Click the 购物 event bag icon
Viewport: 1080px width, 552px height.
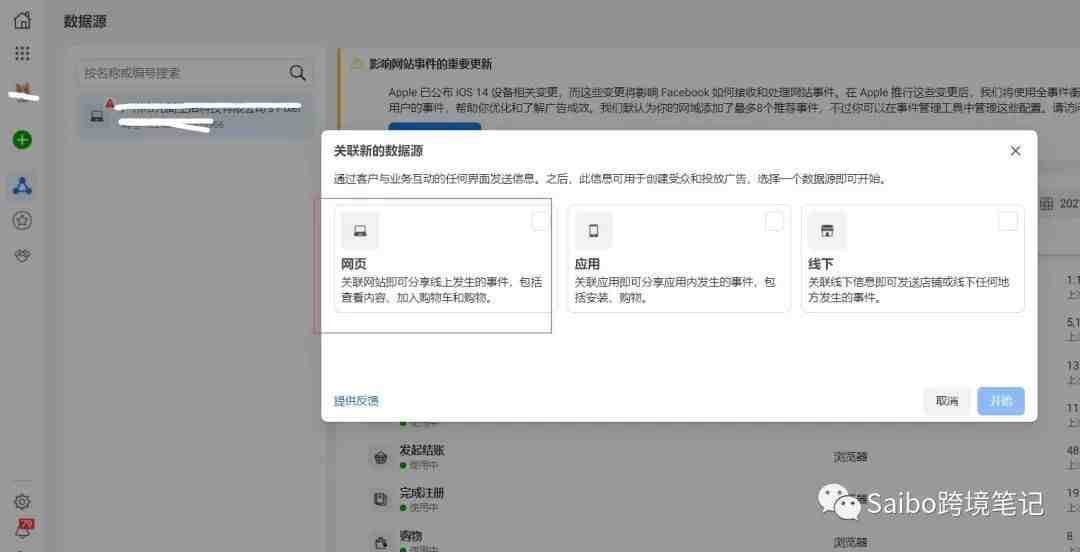pyautogui.click(x=380, y=542)
